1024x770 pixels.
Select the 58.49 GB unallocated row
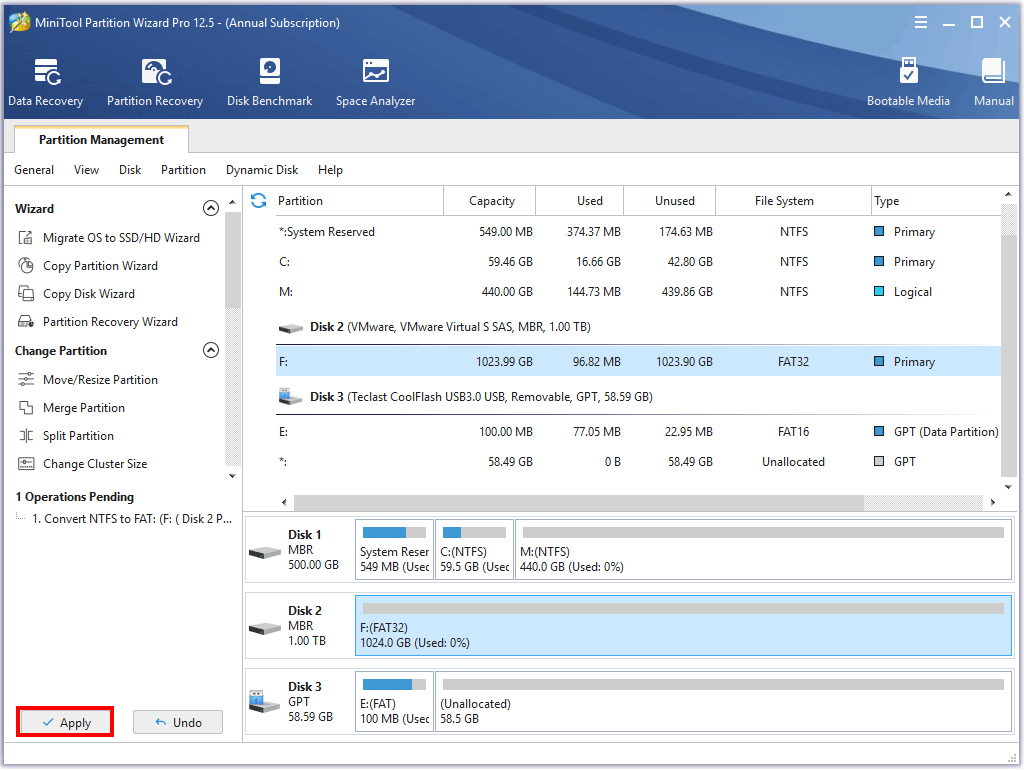638,462
